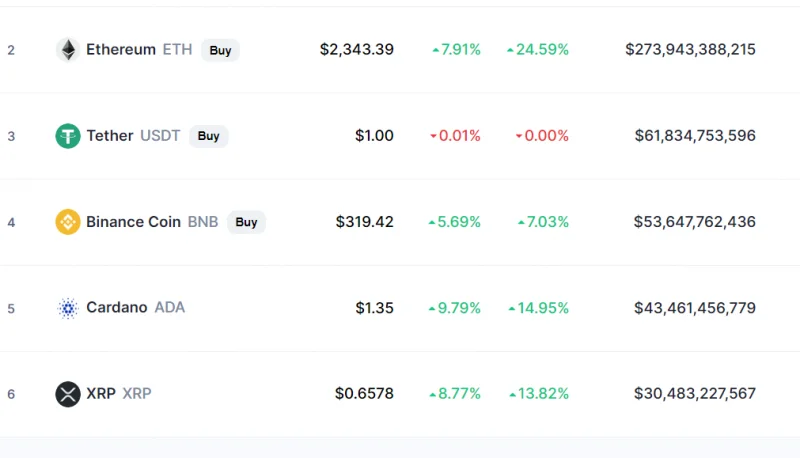The image size is (800, 458).
Task: Click the green up arrow beside 13.82%
Action: click(x=512, y=394)
